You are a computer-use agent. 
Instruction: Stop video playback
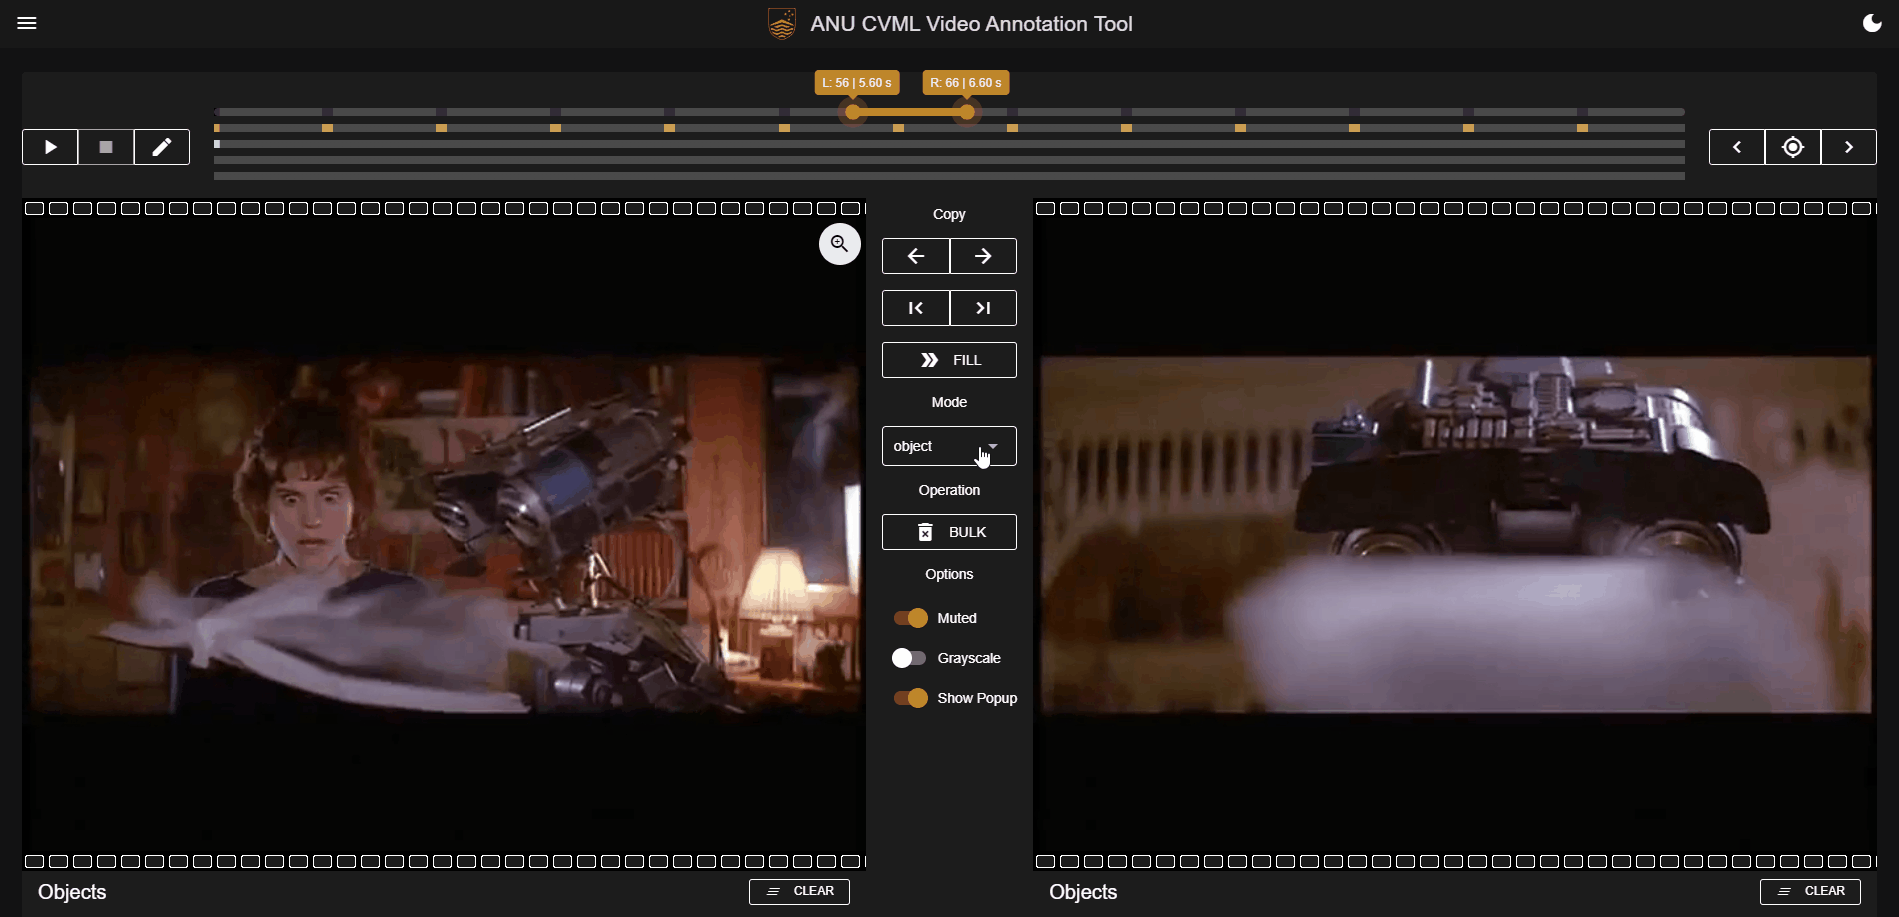[x=106, y=147]
